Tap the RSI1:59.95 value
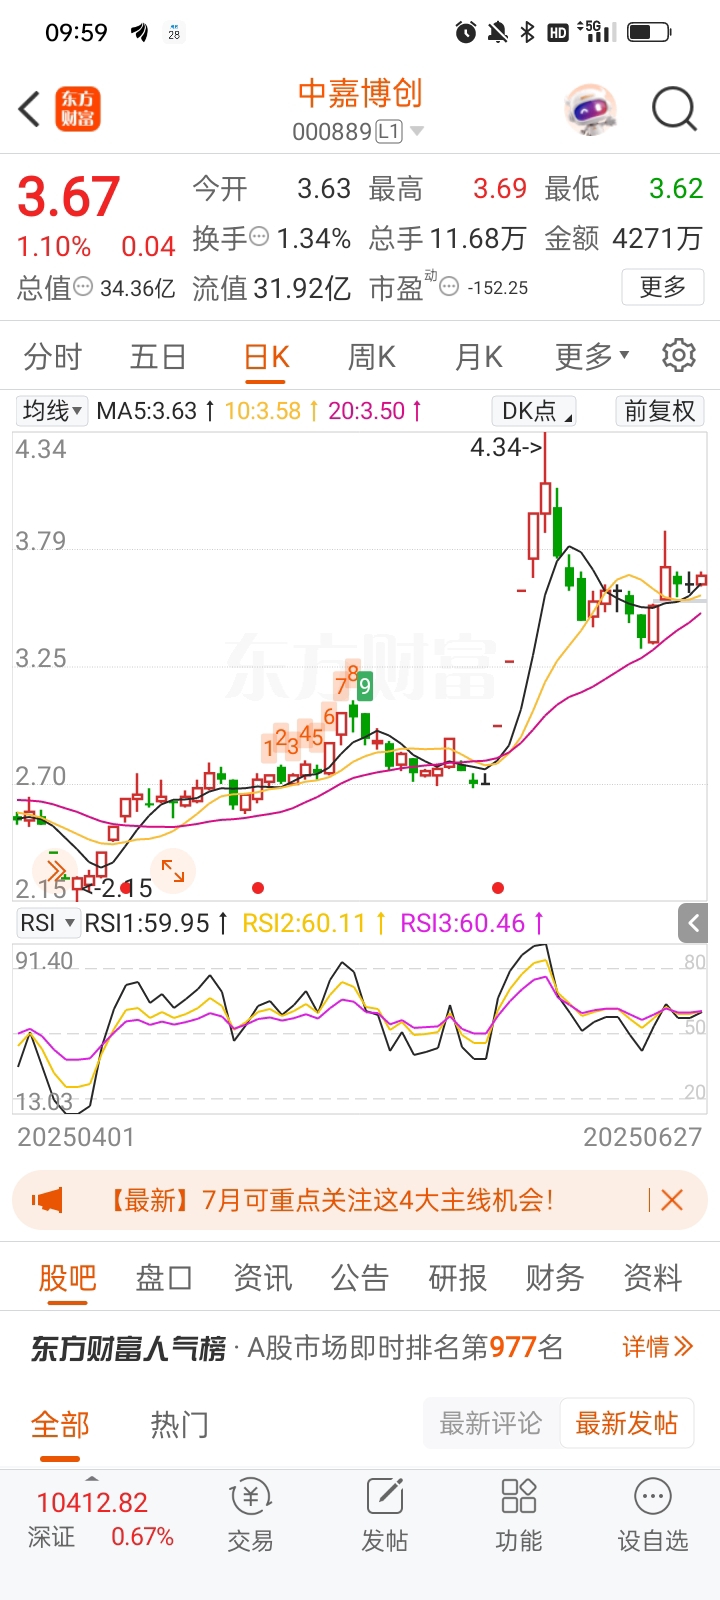 coord(156,923)
